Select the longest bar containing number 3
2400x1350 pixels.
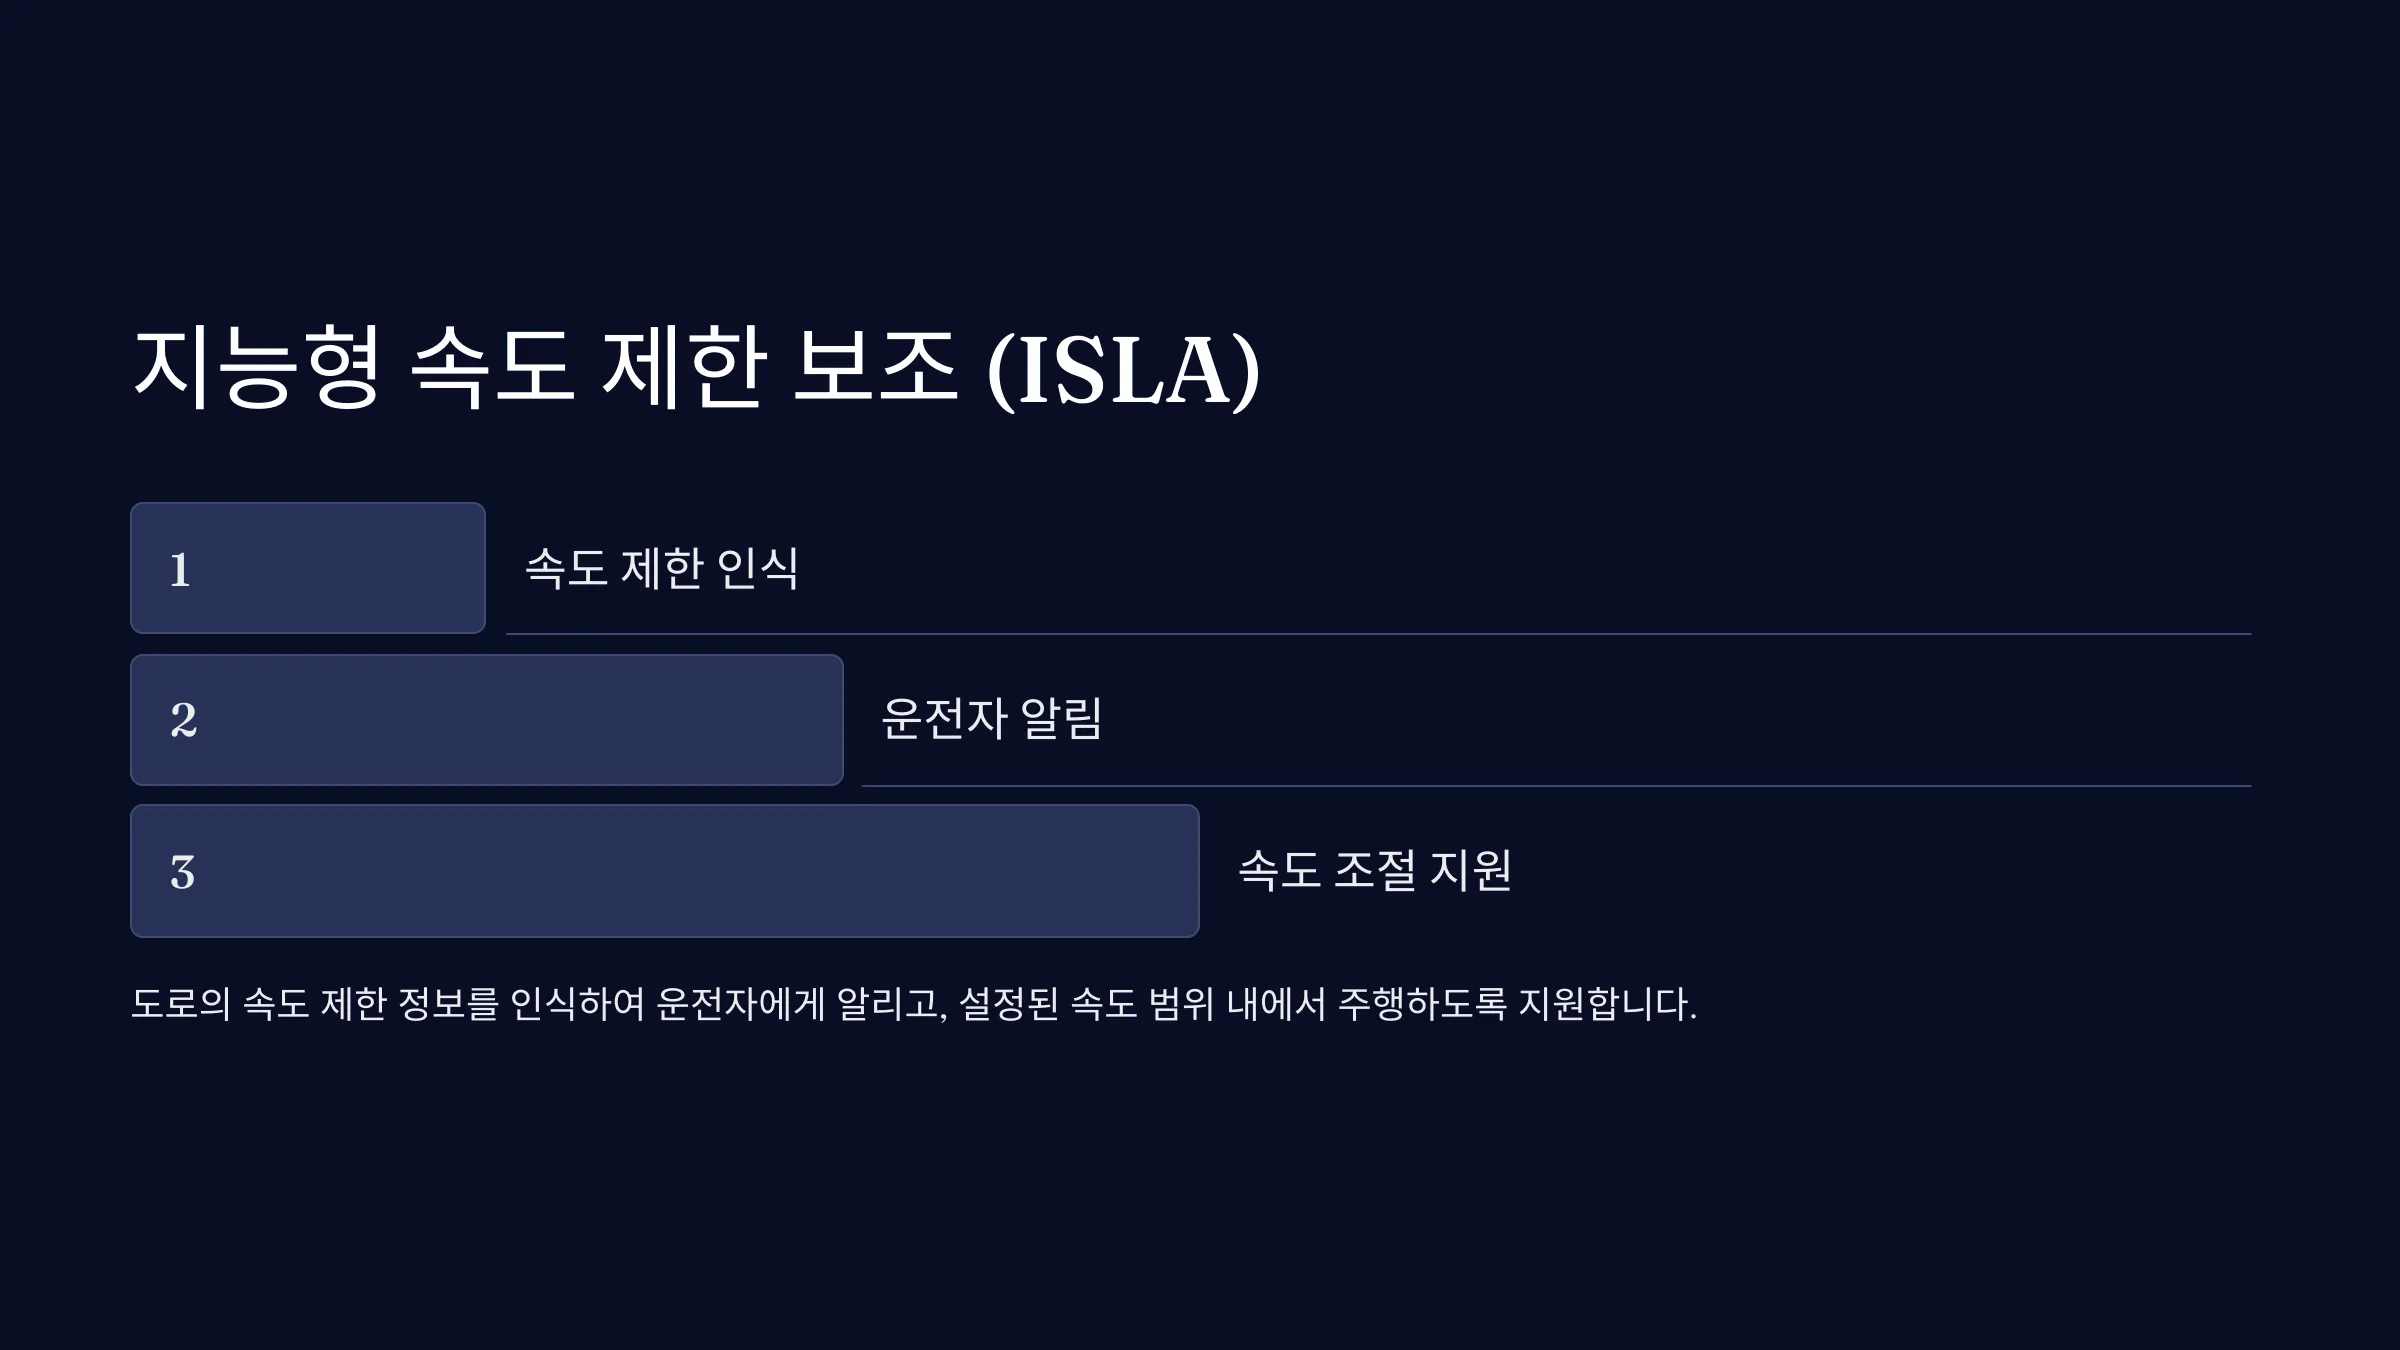665,871
